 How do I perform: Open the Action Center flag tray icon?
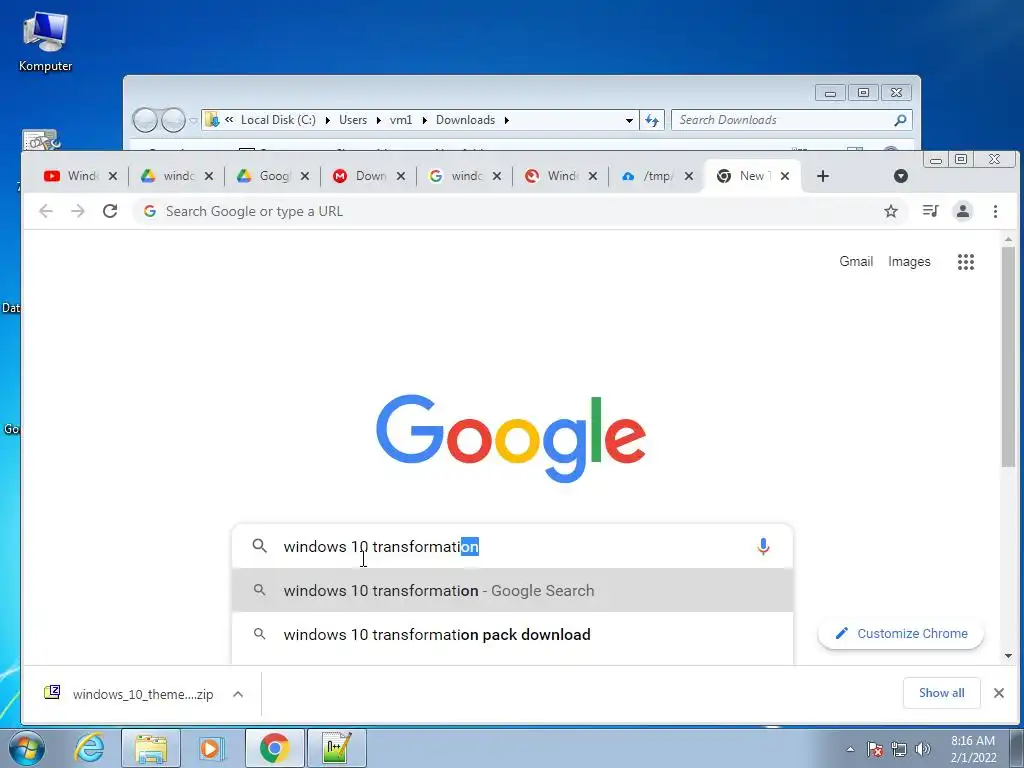tap(875, 749)
